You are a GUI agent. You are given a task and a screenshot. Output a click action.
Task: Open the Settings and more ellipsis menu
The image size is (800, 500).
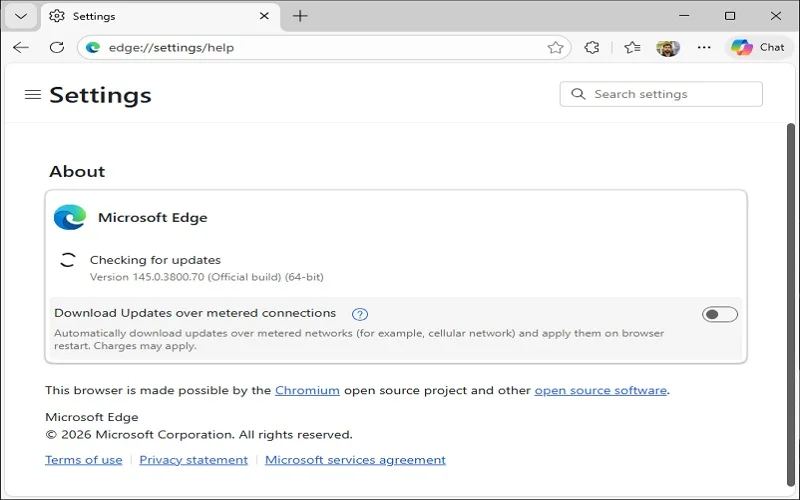click(704, 47)
